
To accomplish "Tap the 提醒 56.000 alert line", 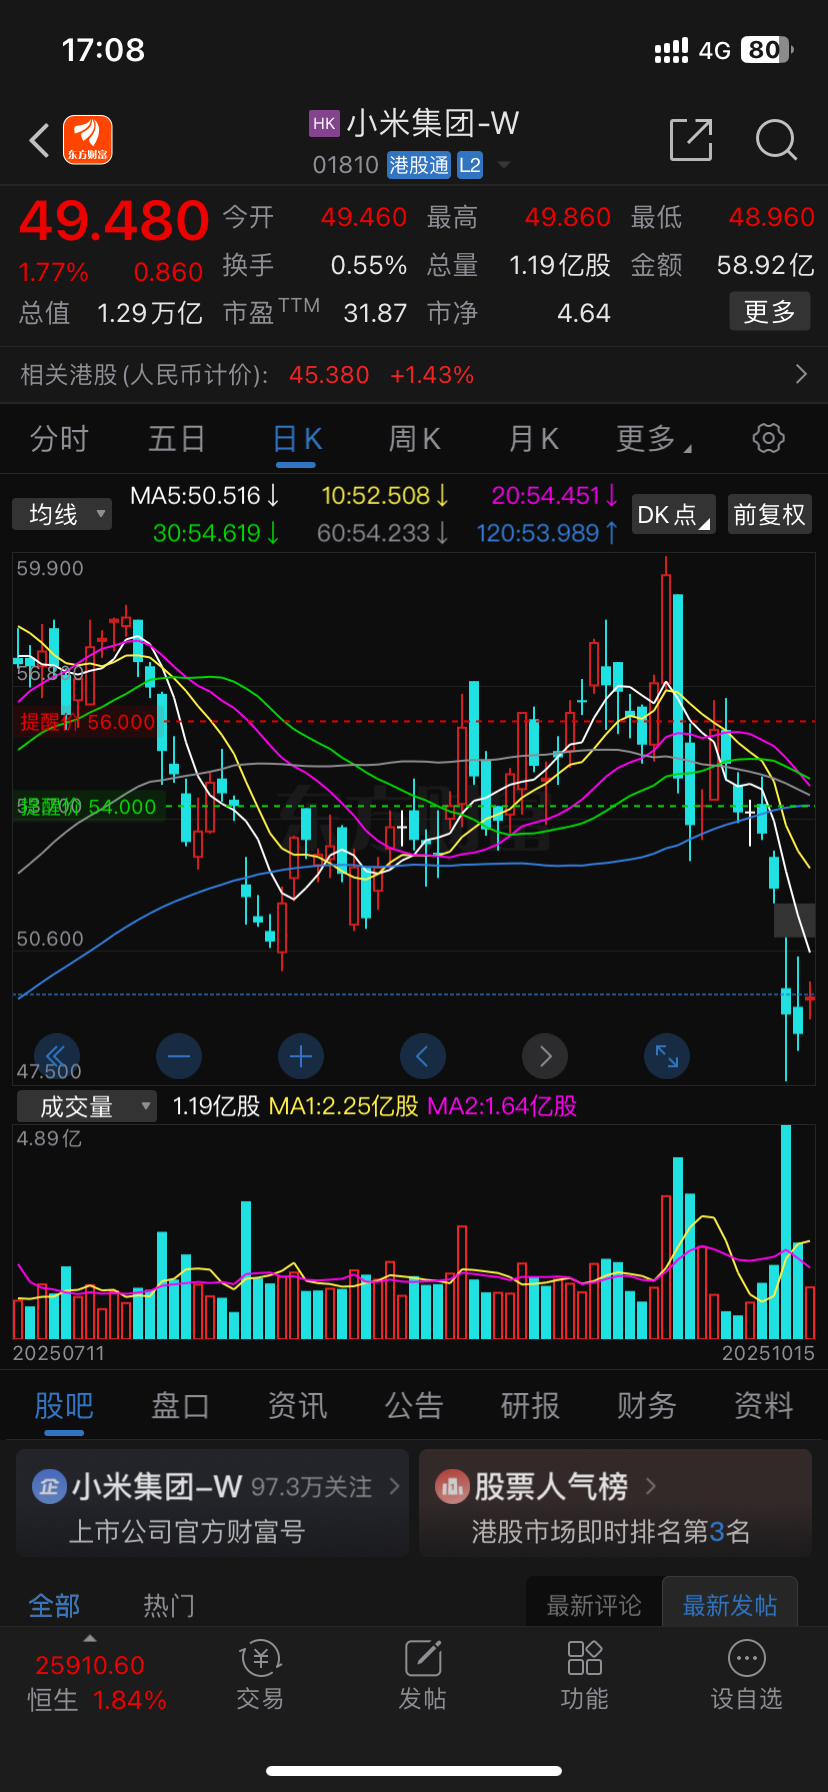I will [88, 722].
